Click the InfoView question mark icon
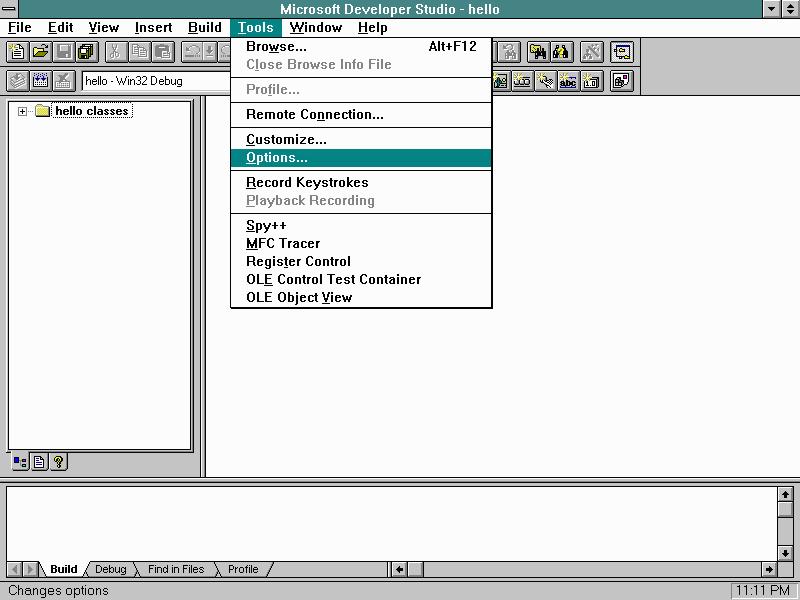This screenshot has width=800, height=600. click(58, 461)
